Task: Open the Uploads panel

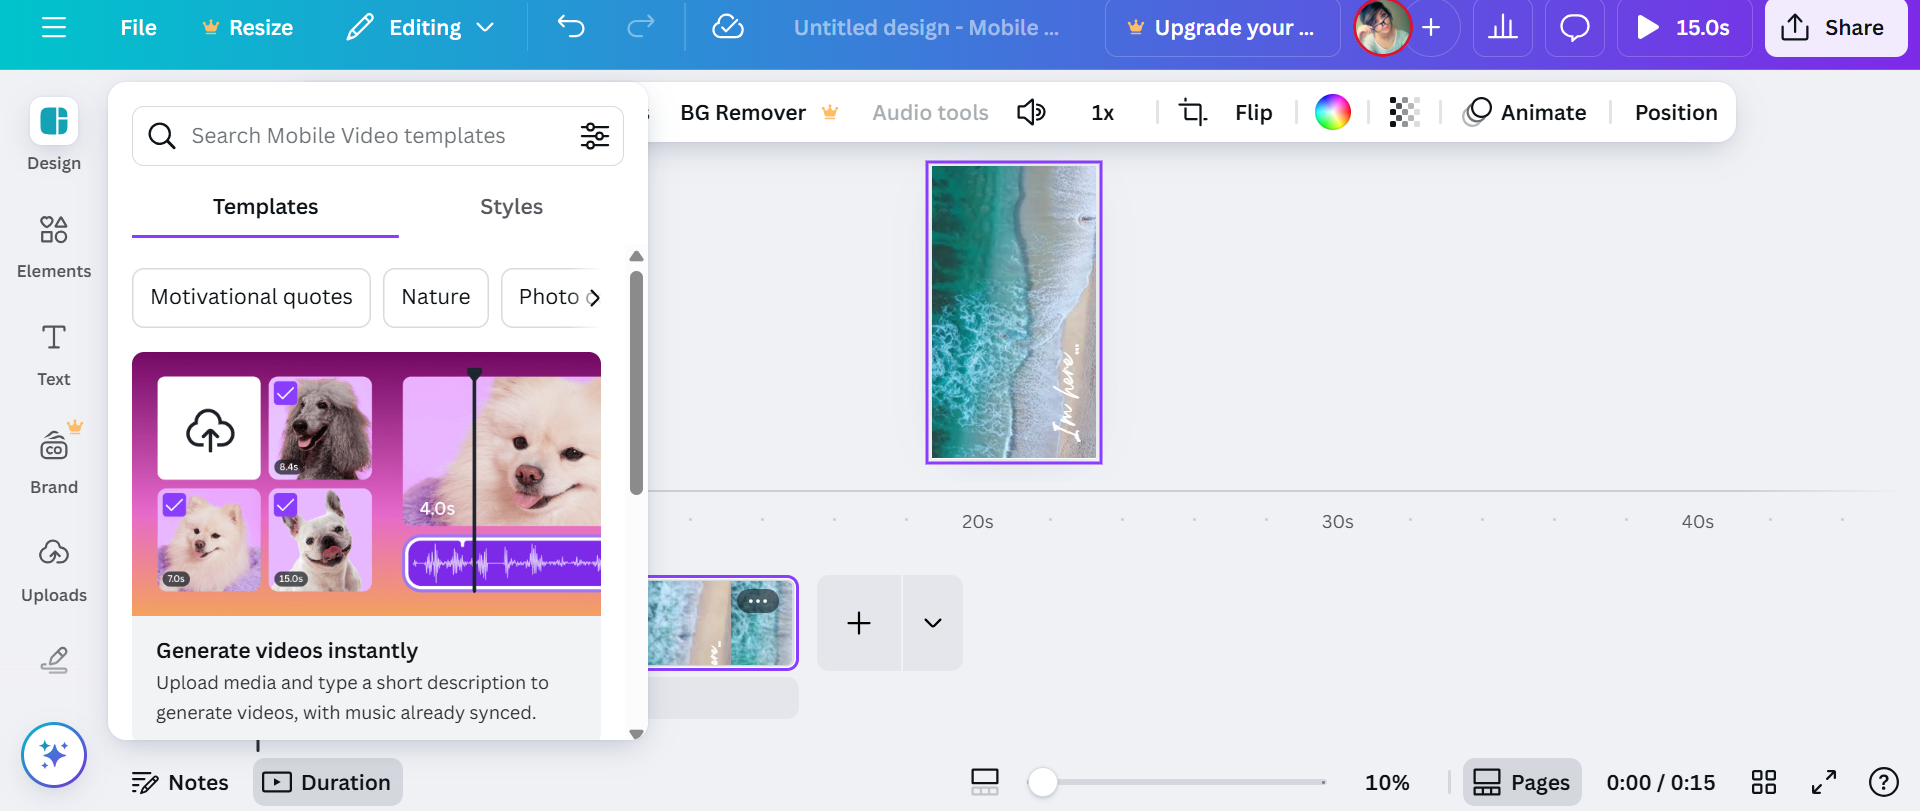Action: pos(54,570)
